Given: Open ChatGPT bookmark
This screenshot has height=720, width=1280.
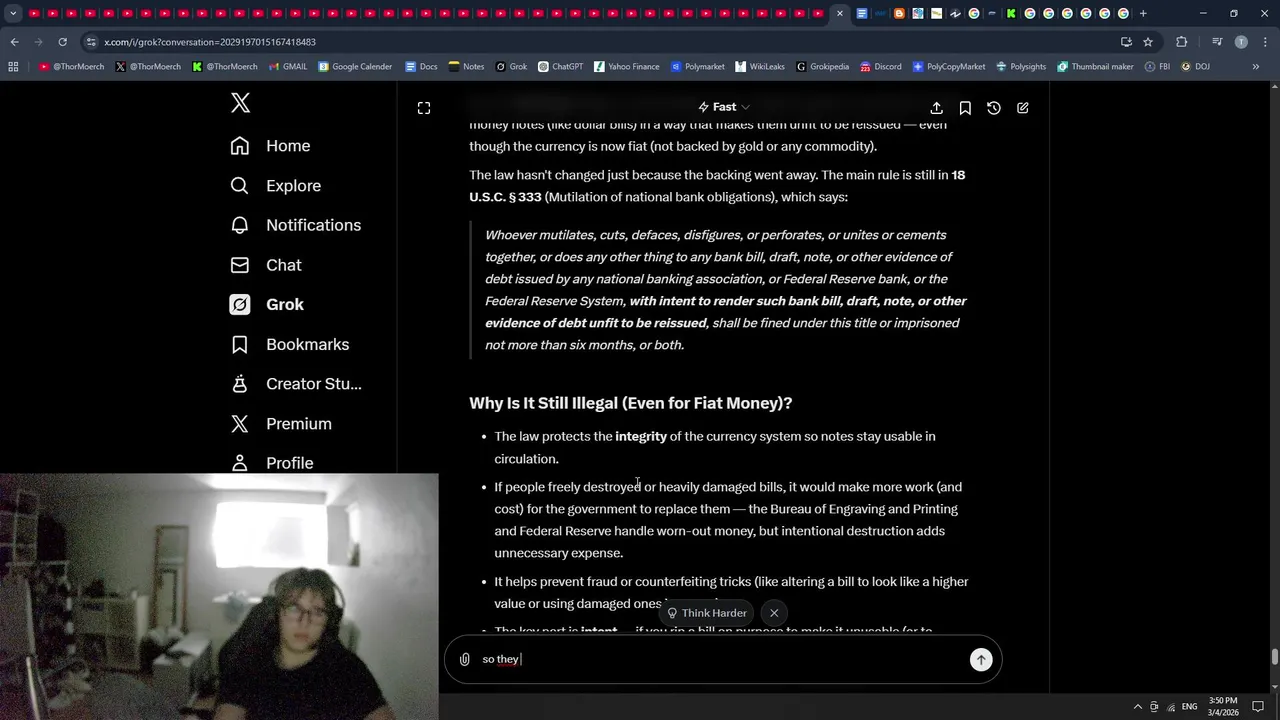Looking at the screenshot, I should [560, 67].
